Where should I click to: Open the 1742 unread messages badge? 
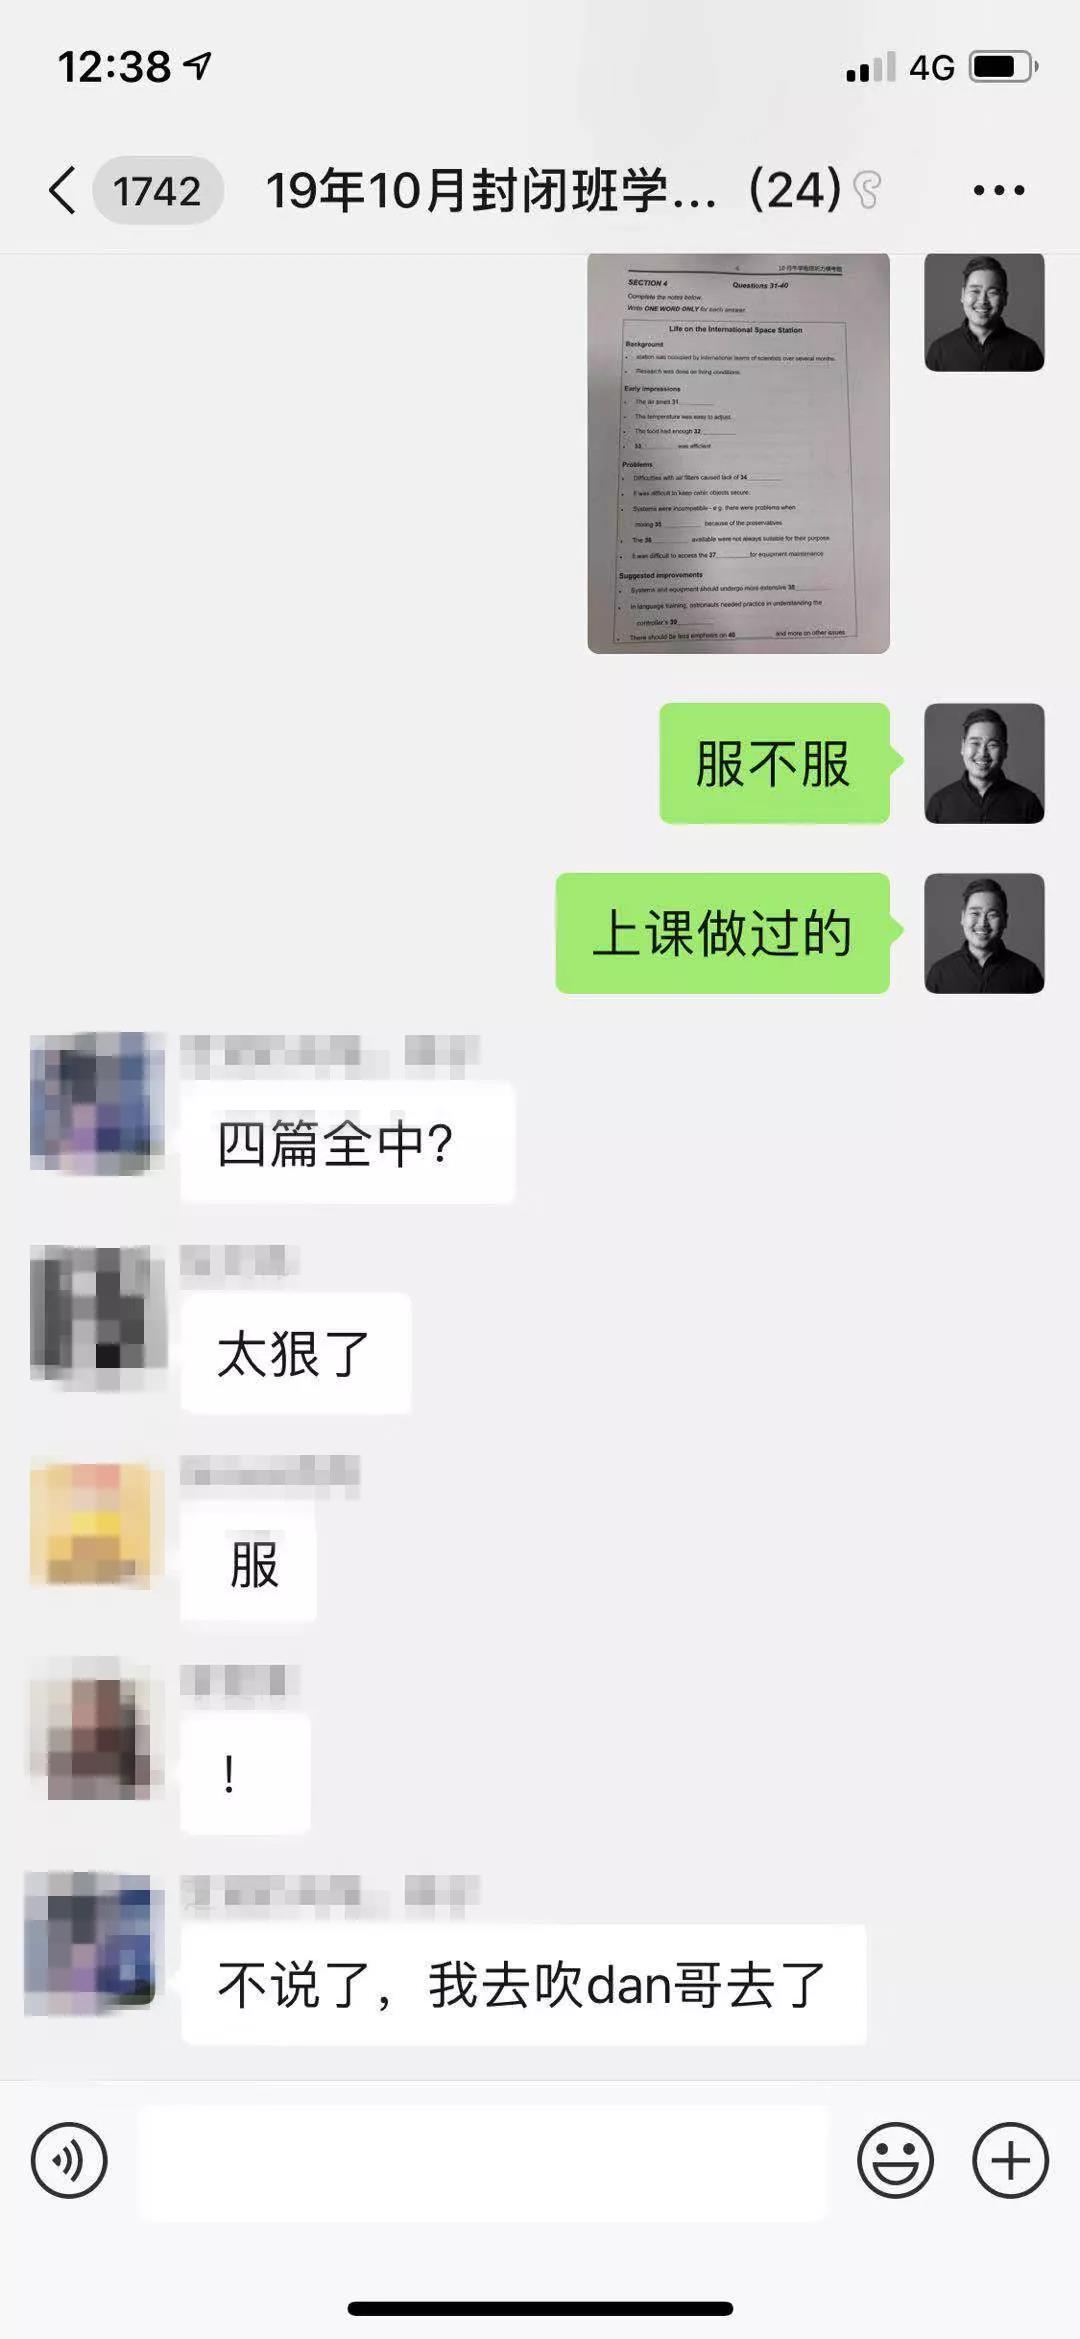click(x=157, y=190)
